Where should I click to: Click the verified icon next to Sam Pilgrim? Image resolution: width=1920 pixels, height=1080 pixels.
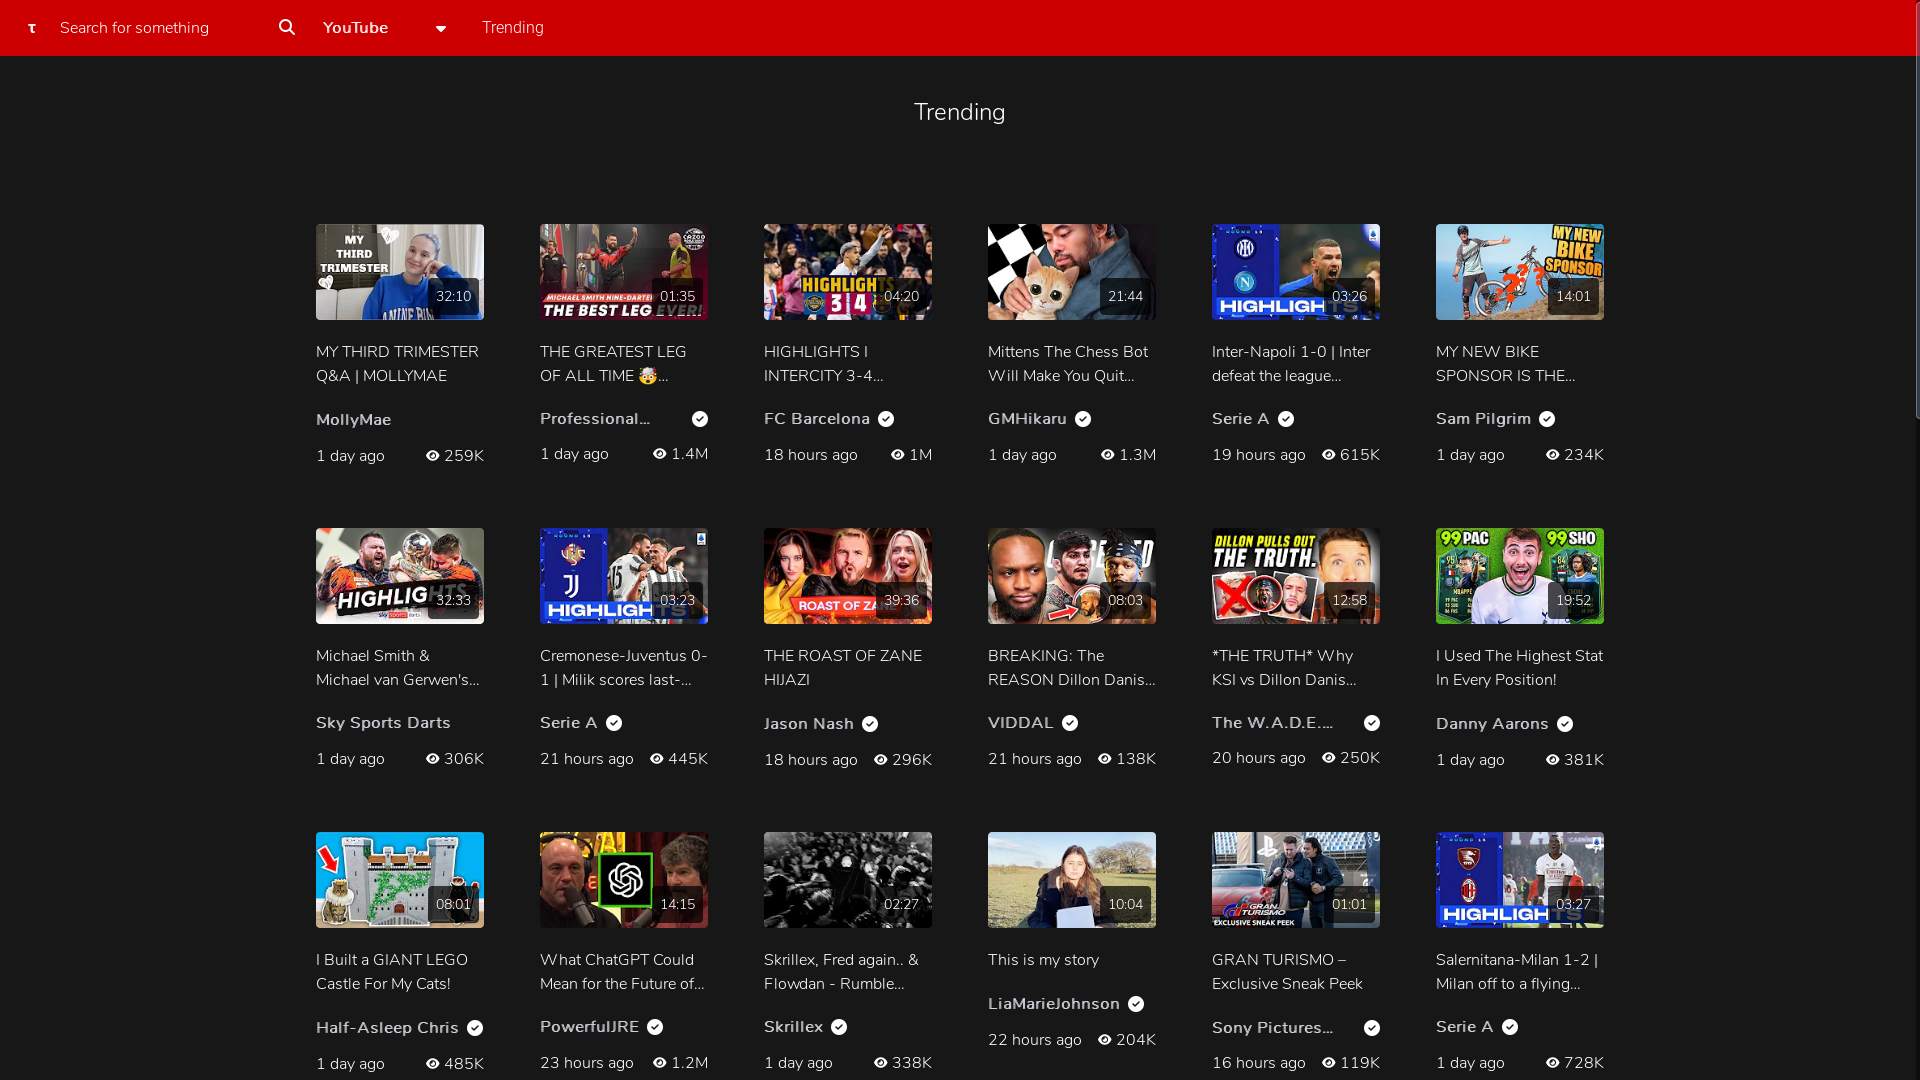[1547, 419]
